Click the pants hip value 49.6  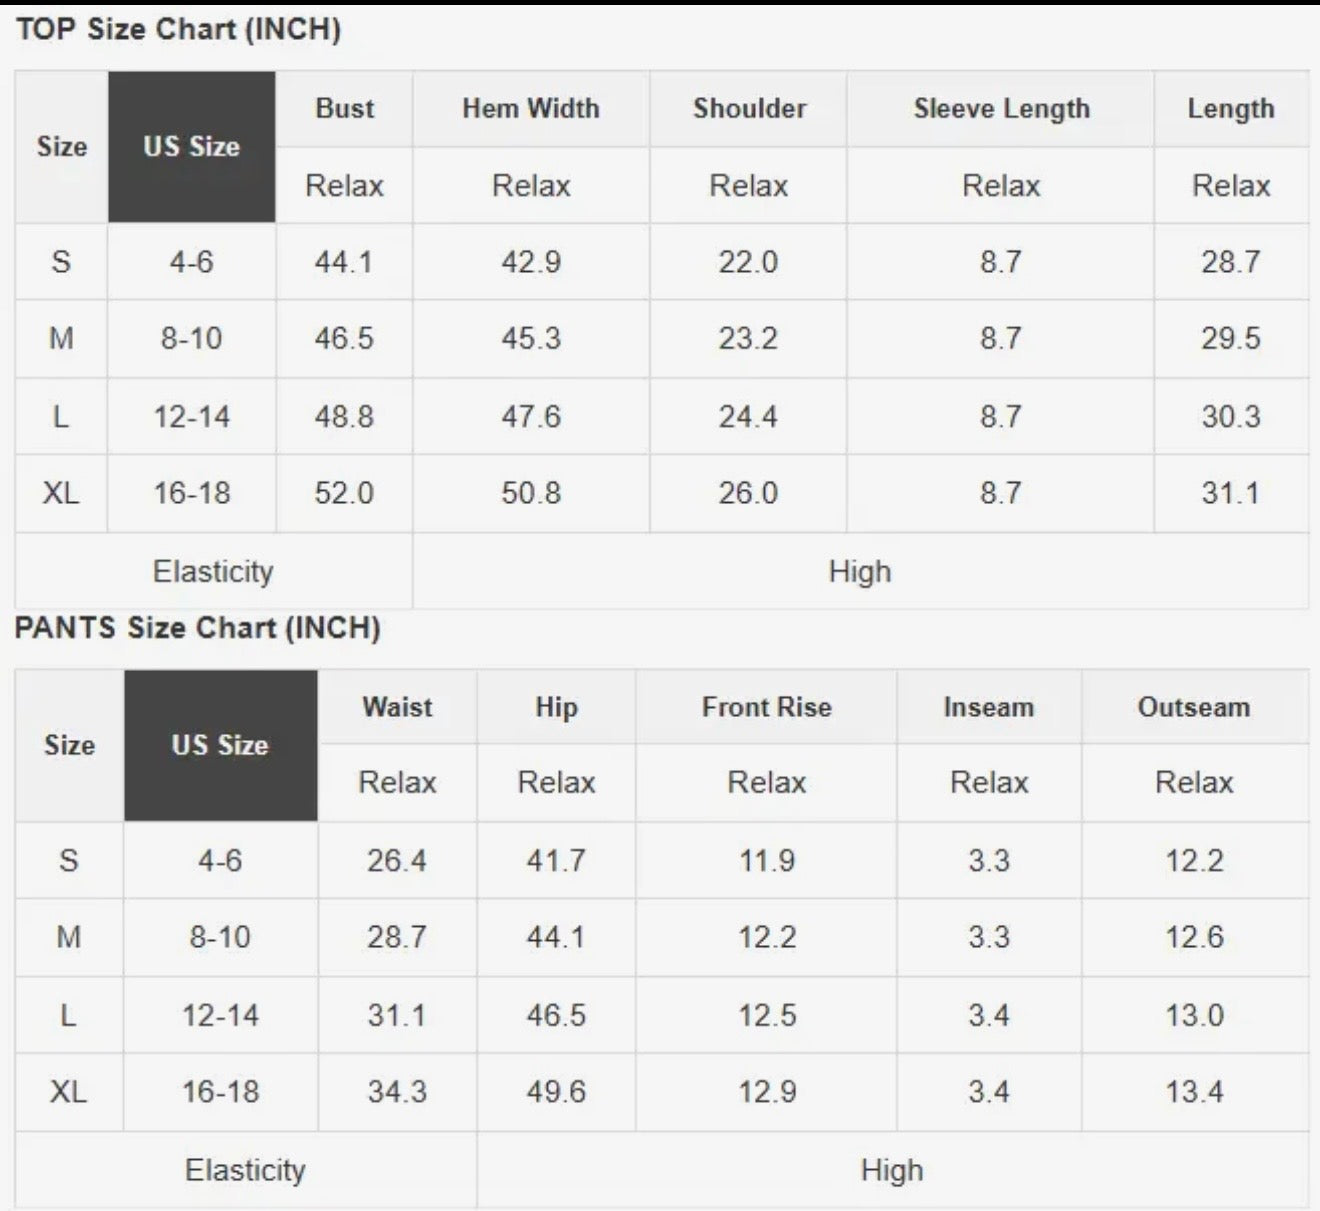click(x=556, y=1092)
